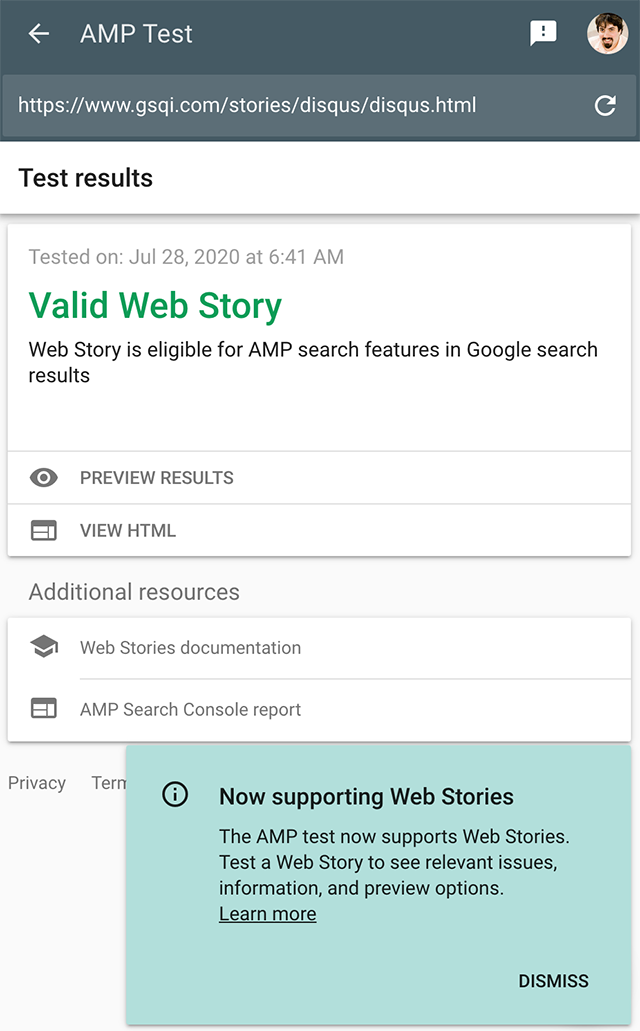Go back using the arrow icon

39,34
